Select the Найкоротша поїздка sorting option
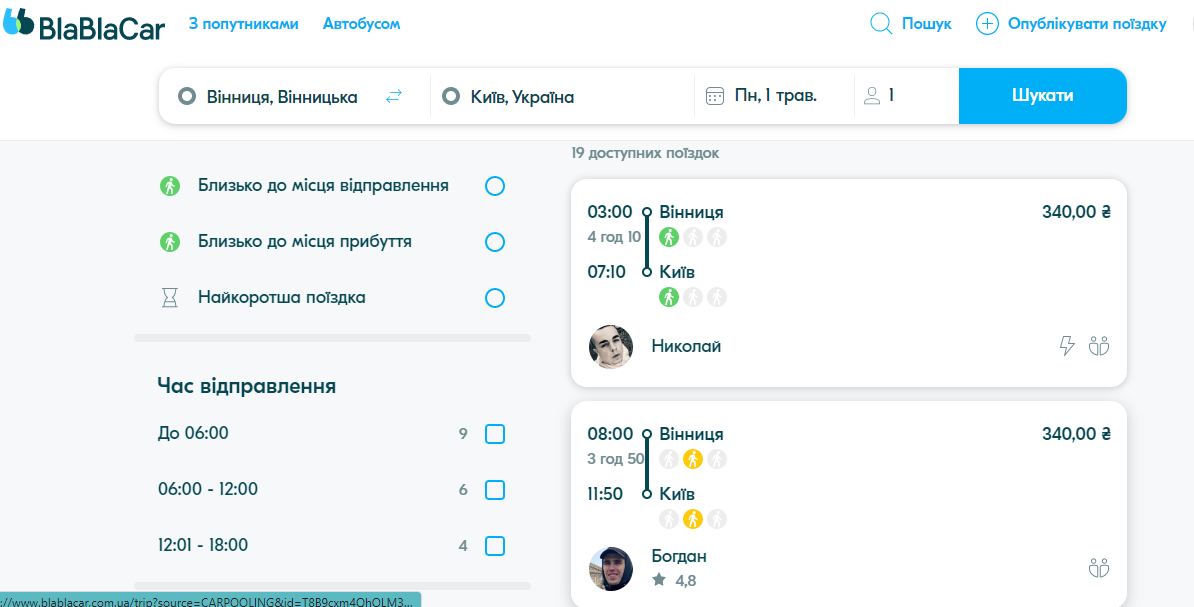This screenshot has width=1194, height=607. click(x=495, y=298)
